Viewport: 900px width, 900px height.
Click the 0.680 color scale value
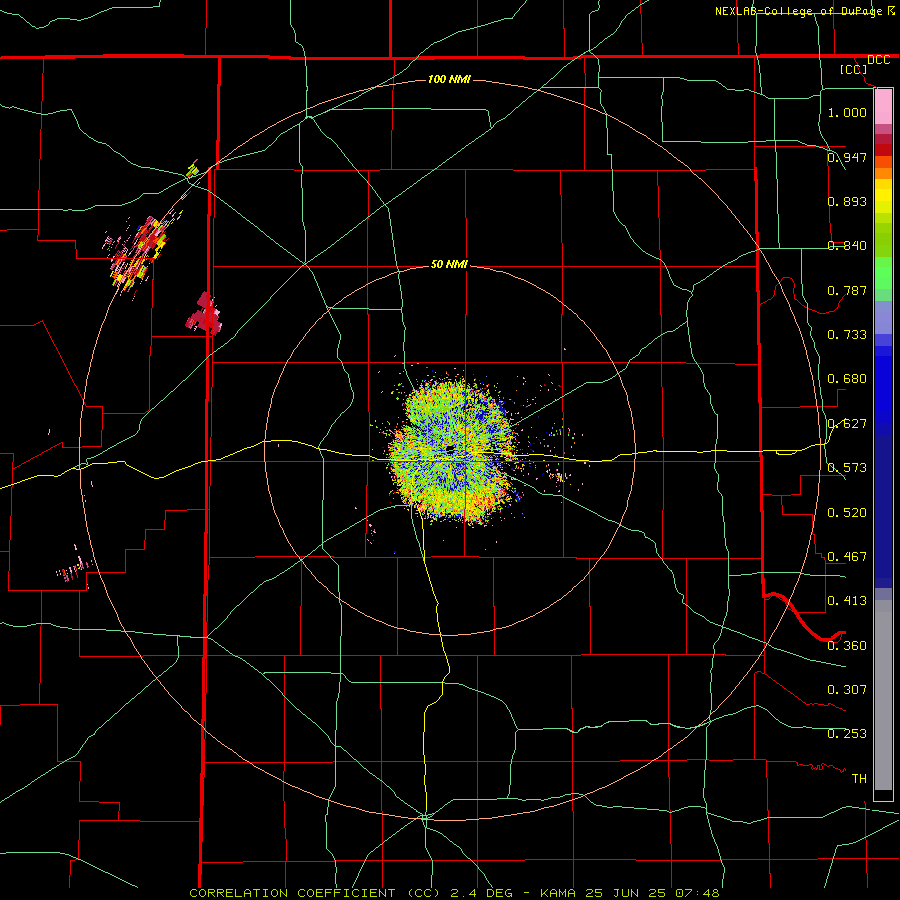(x=847, y=379)
